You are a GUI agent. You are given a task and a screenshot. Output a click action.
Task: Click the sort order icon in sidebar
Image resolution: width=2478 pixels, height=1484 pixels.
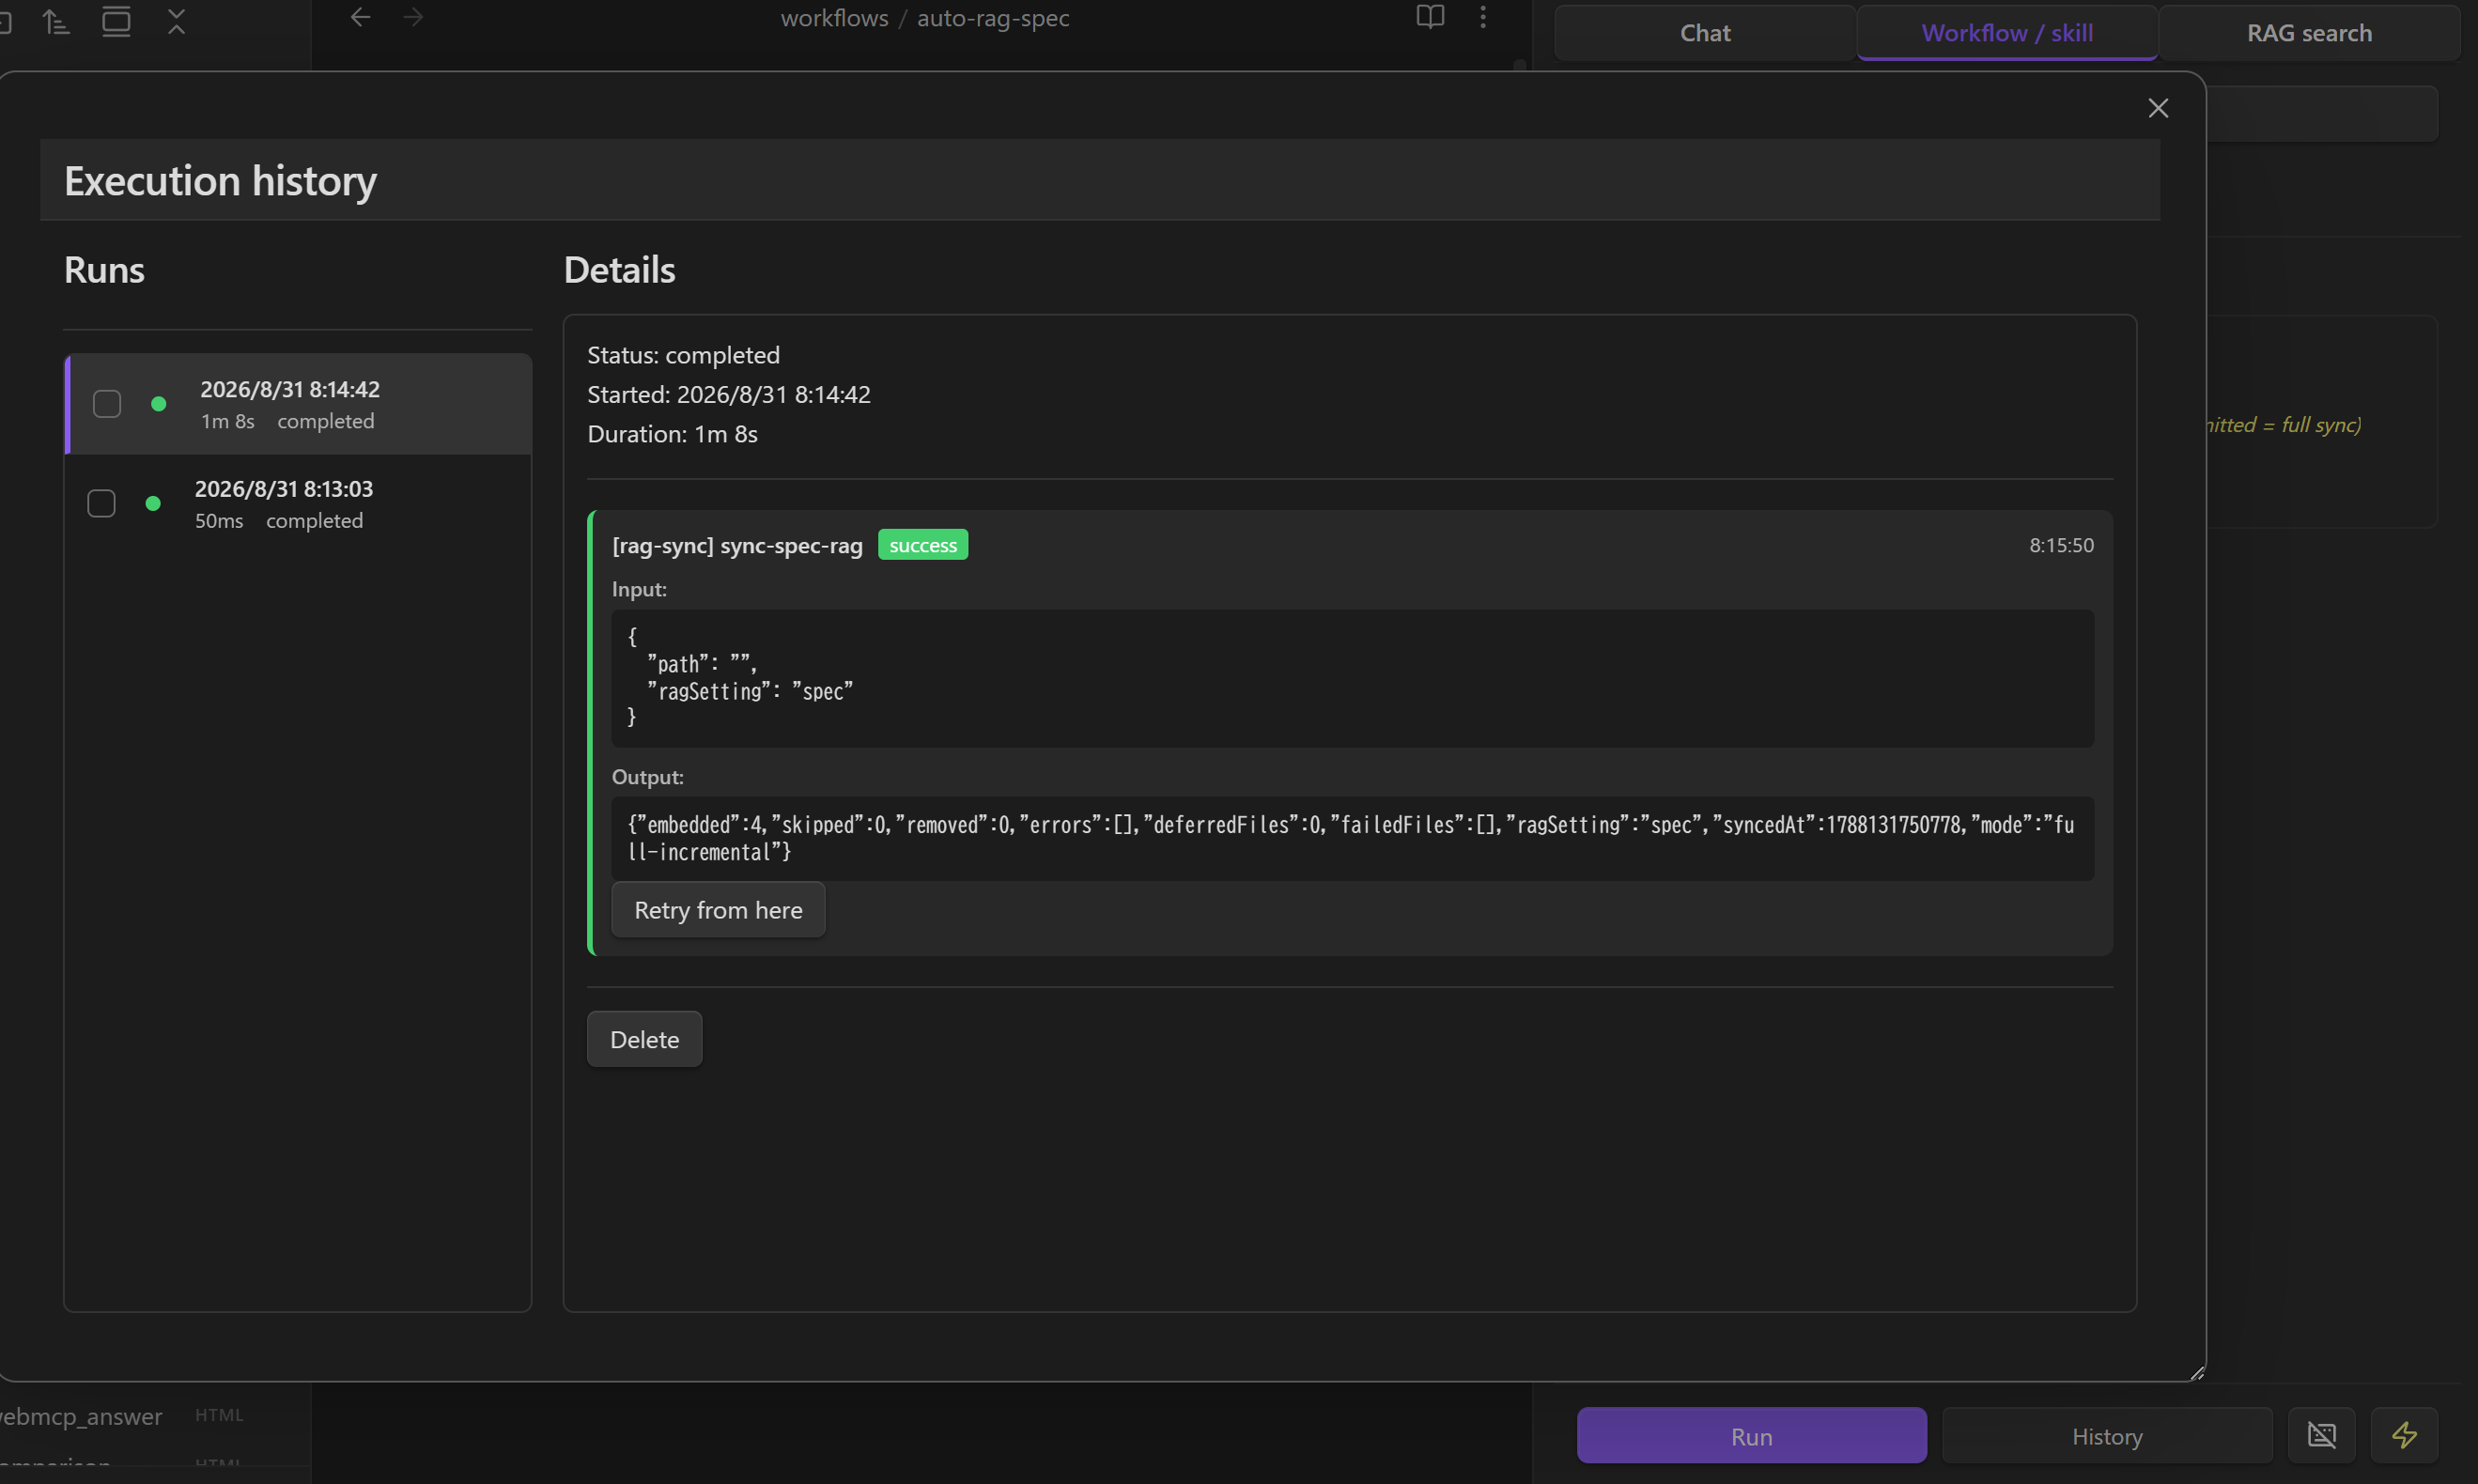(56, 21)
